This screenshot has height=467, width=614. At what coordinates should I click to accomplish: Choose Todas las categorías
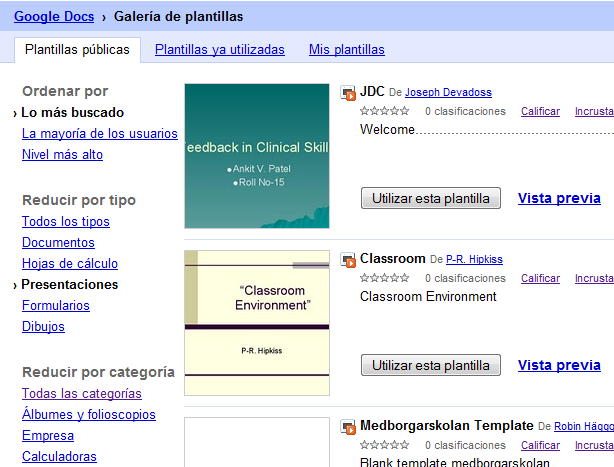[x=81, y=393]
